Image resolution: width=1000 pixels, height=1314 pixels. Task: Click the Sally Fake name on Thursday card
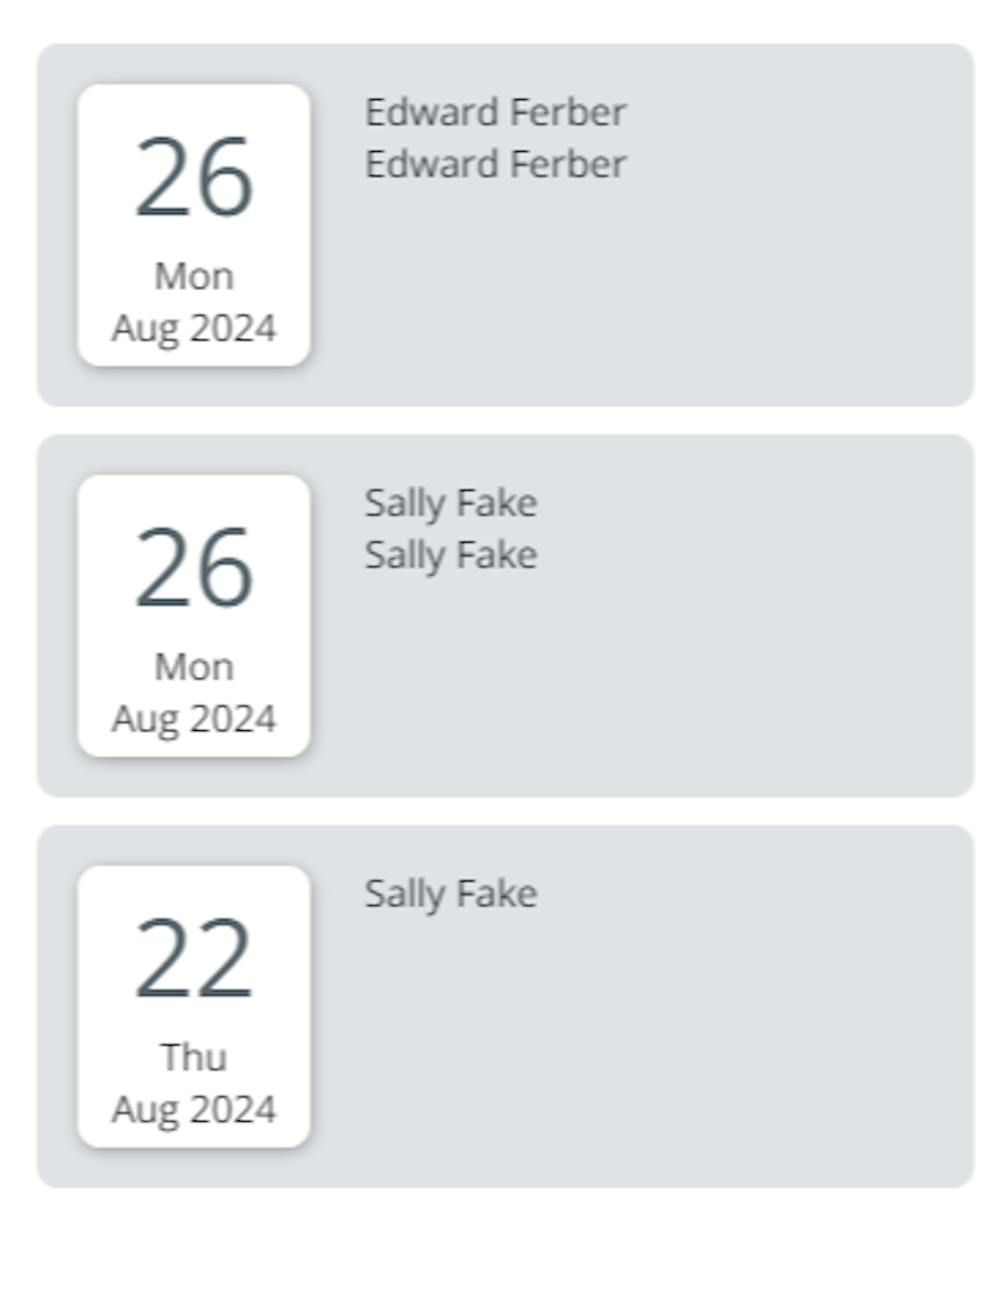click(451, 894)
